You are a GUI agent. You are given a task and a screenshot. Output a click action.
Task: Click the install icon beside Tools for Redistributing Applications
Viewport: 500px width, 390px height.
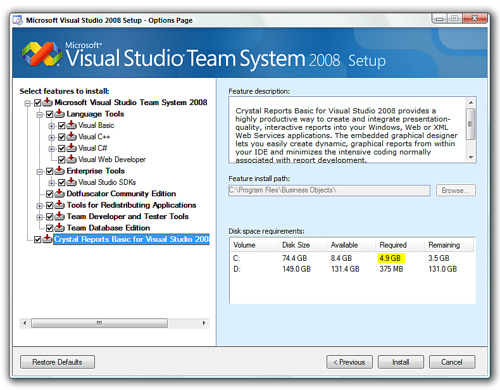(59, 205)
